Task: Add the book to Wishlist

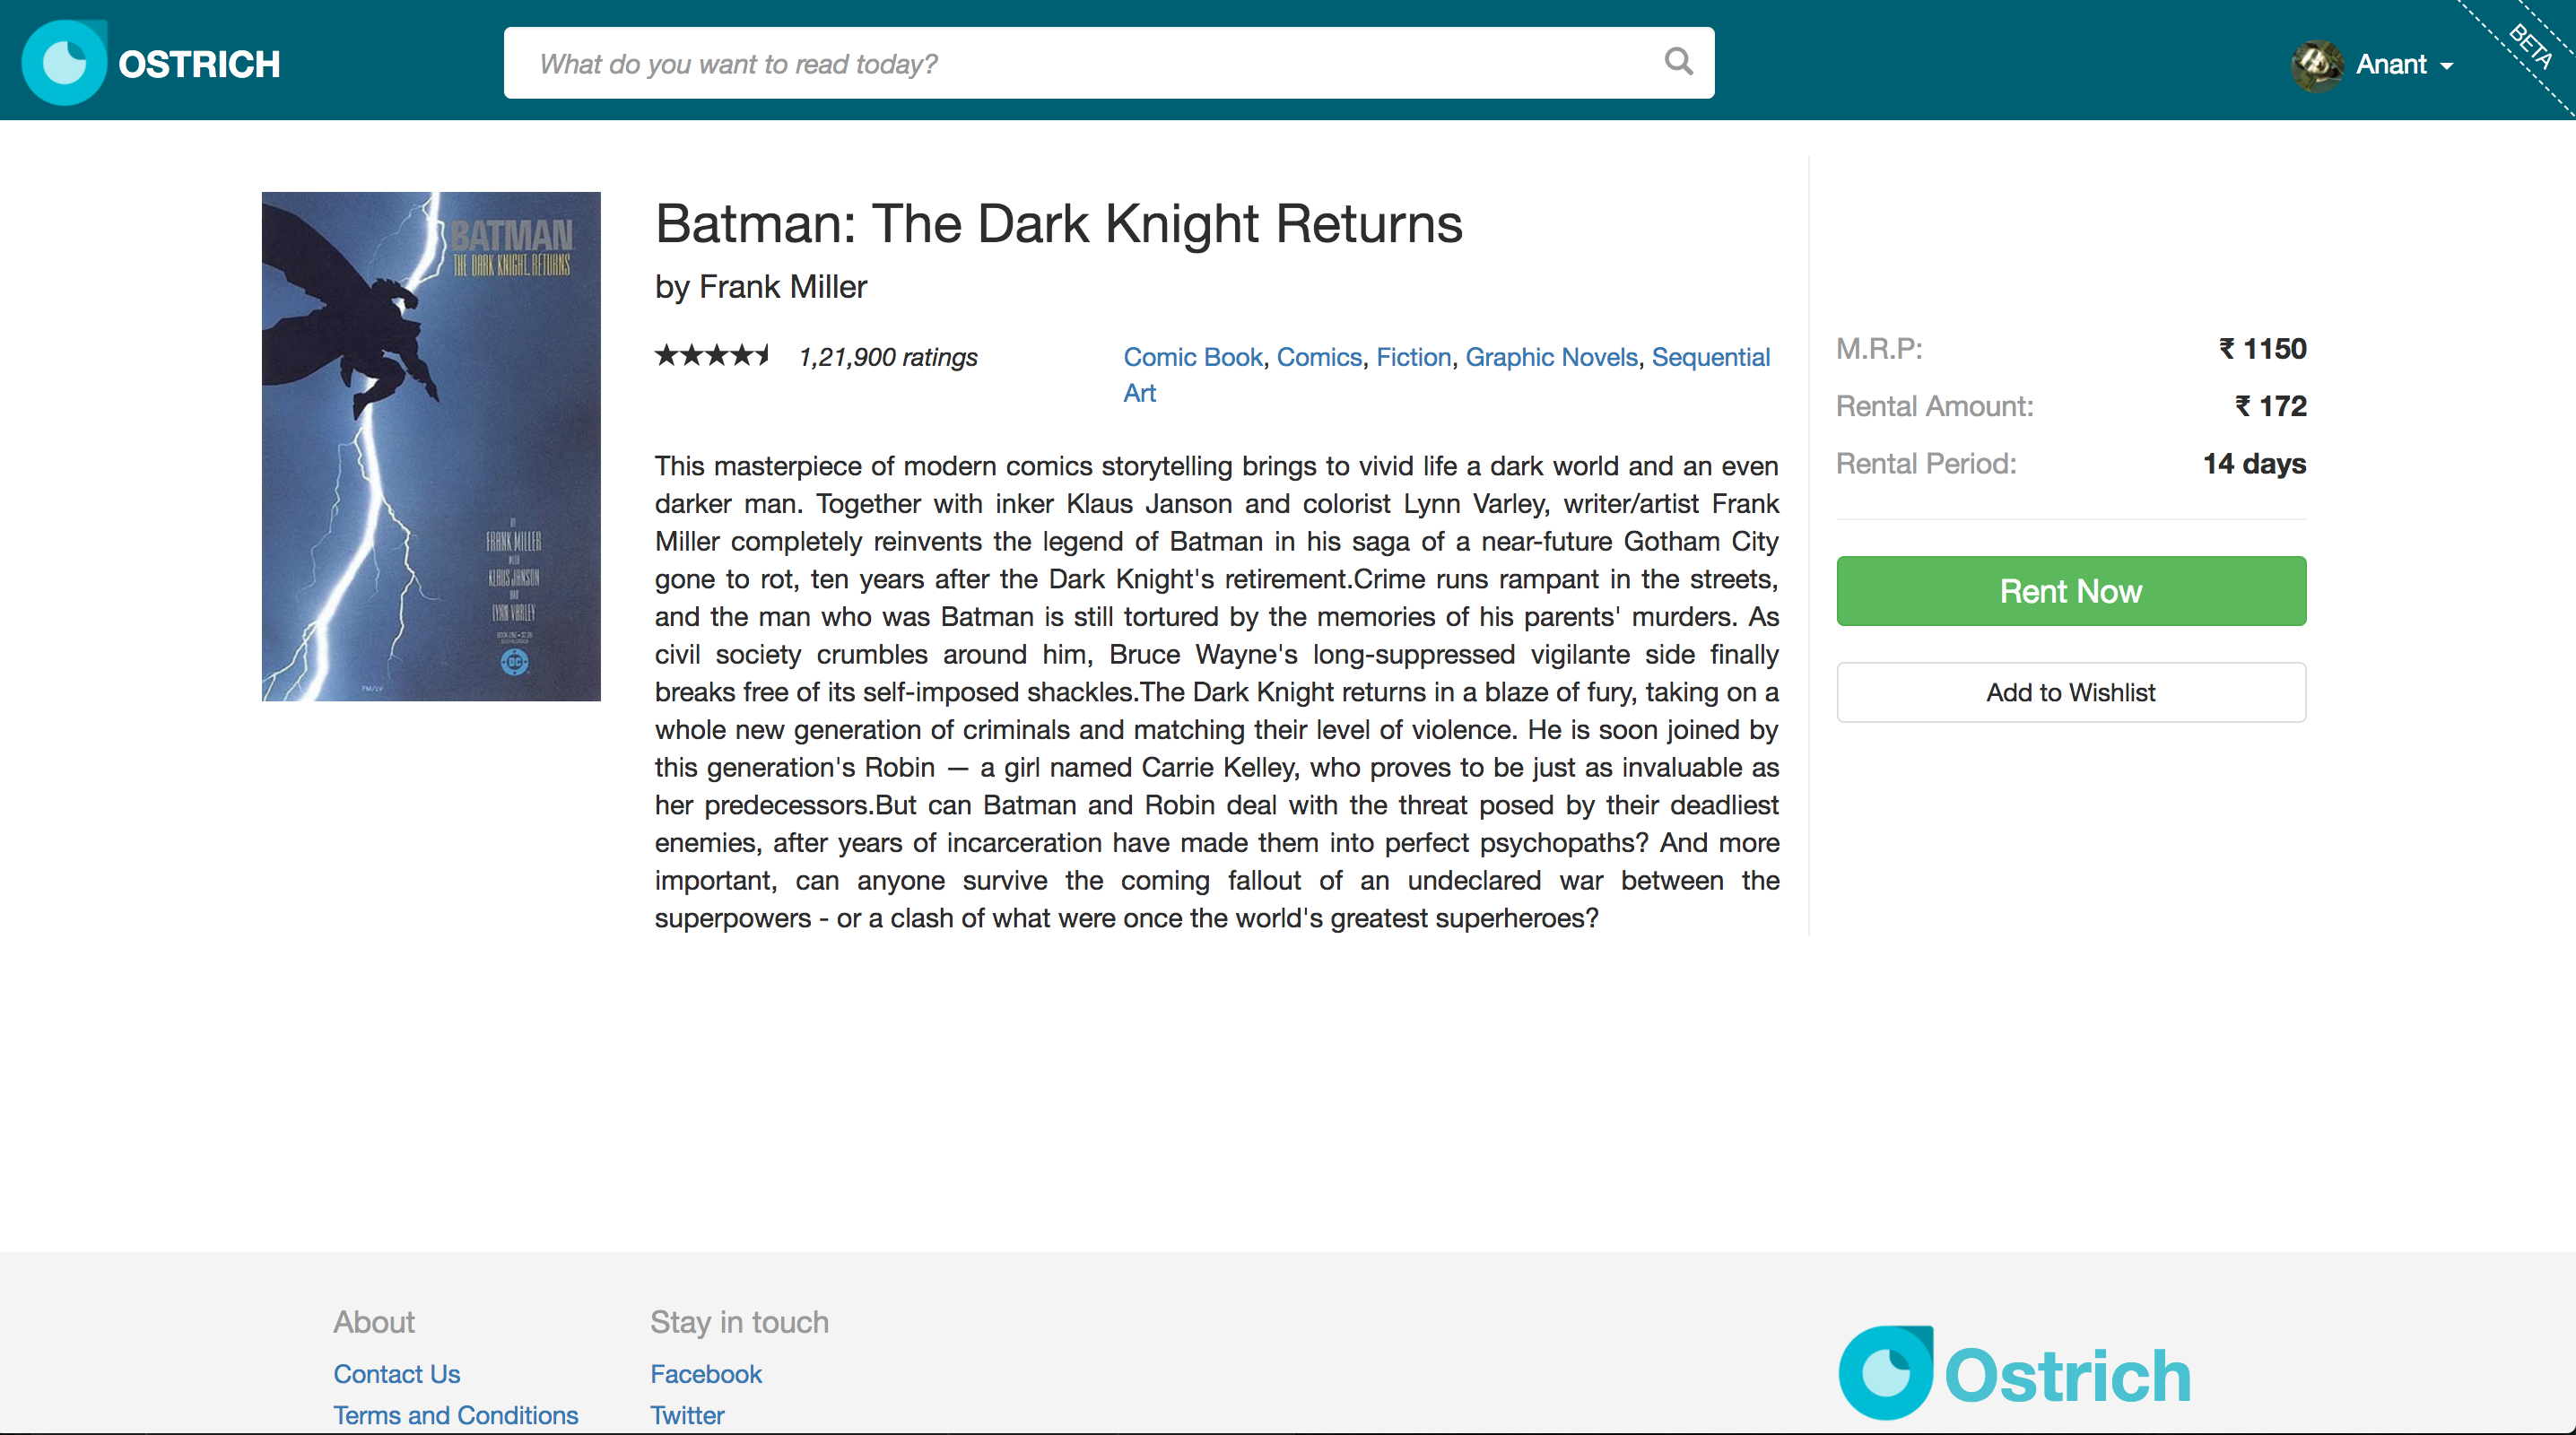Action: click(x=2071, y=692)
